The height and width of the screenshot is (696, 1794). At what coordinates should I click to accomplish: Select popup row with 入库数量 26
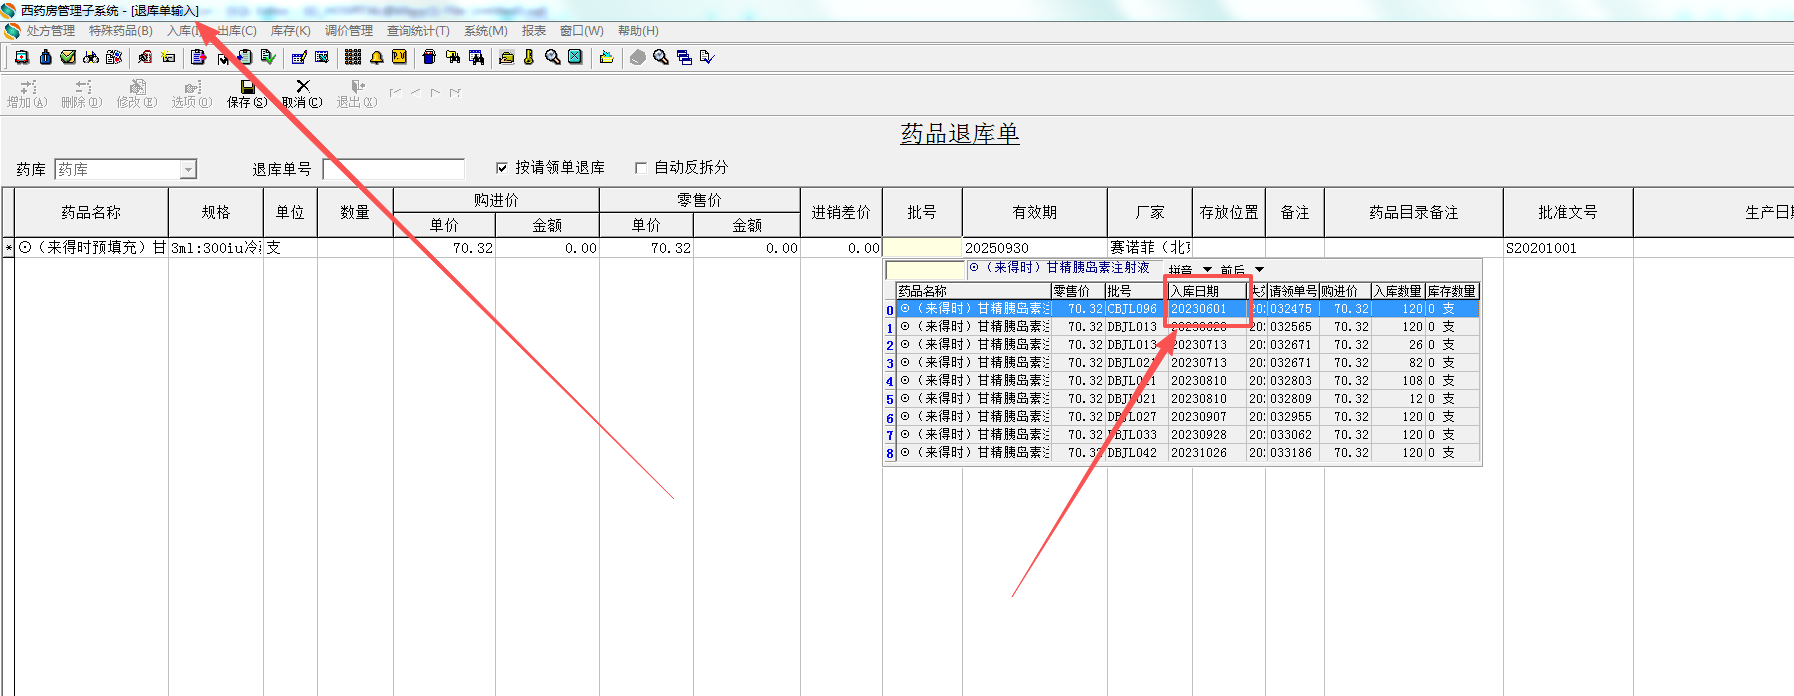click(1188, 345)
